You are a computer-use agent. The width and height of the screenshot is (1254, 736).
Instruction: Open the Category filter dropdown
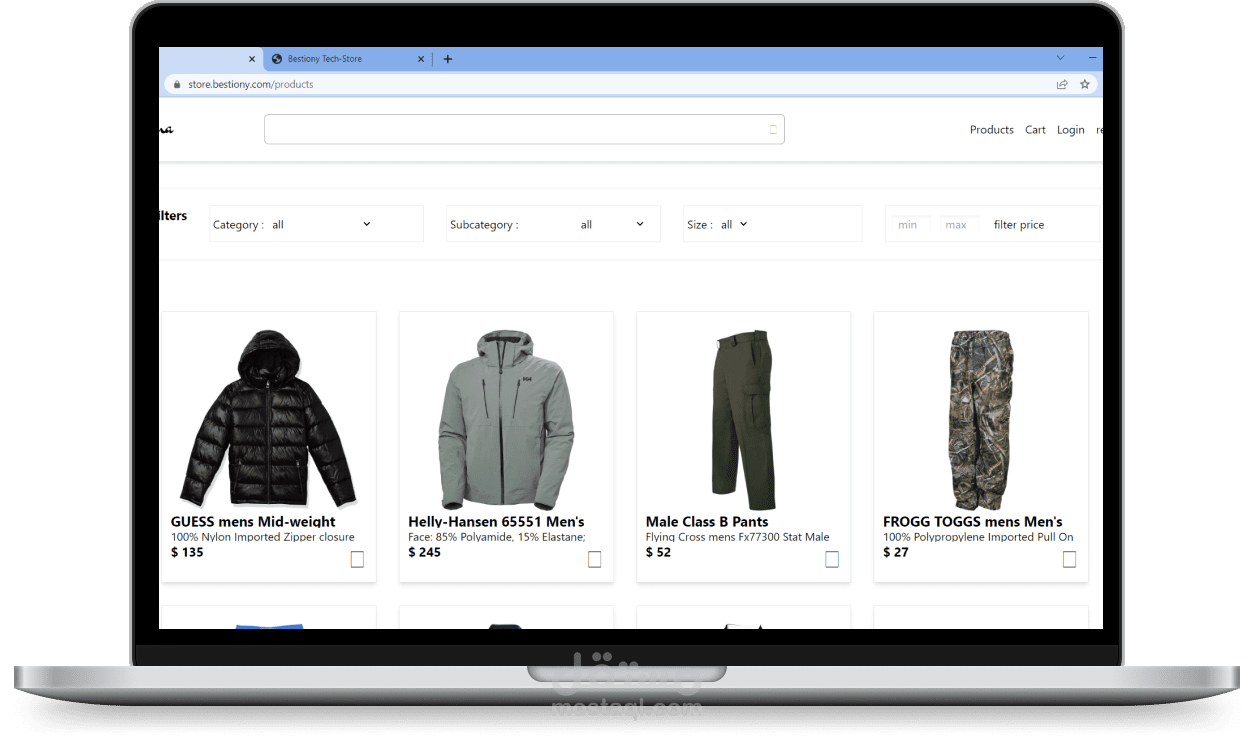(367, 224)
